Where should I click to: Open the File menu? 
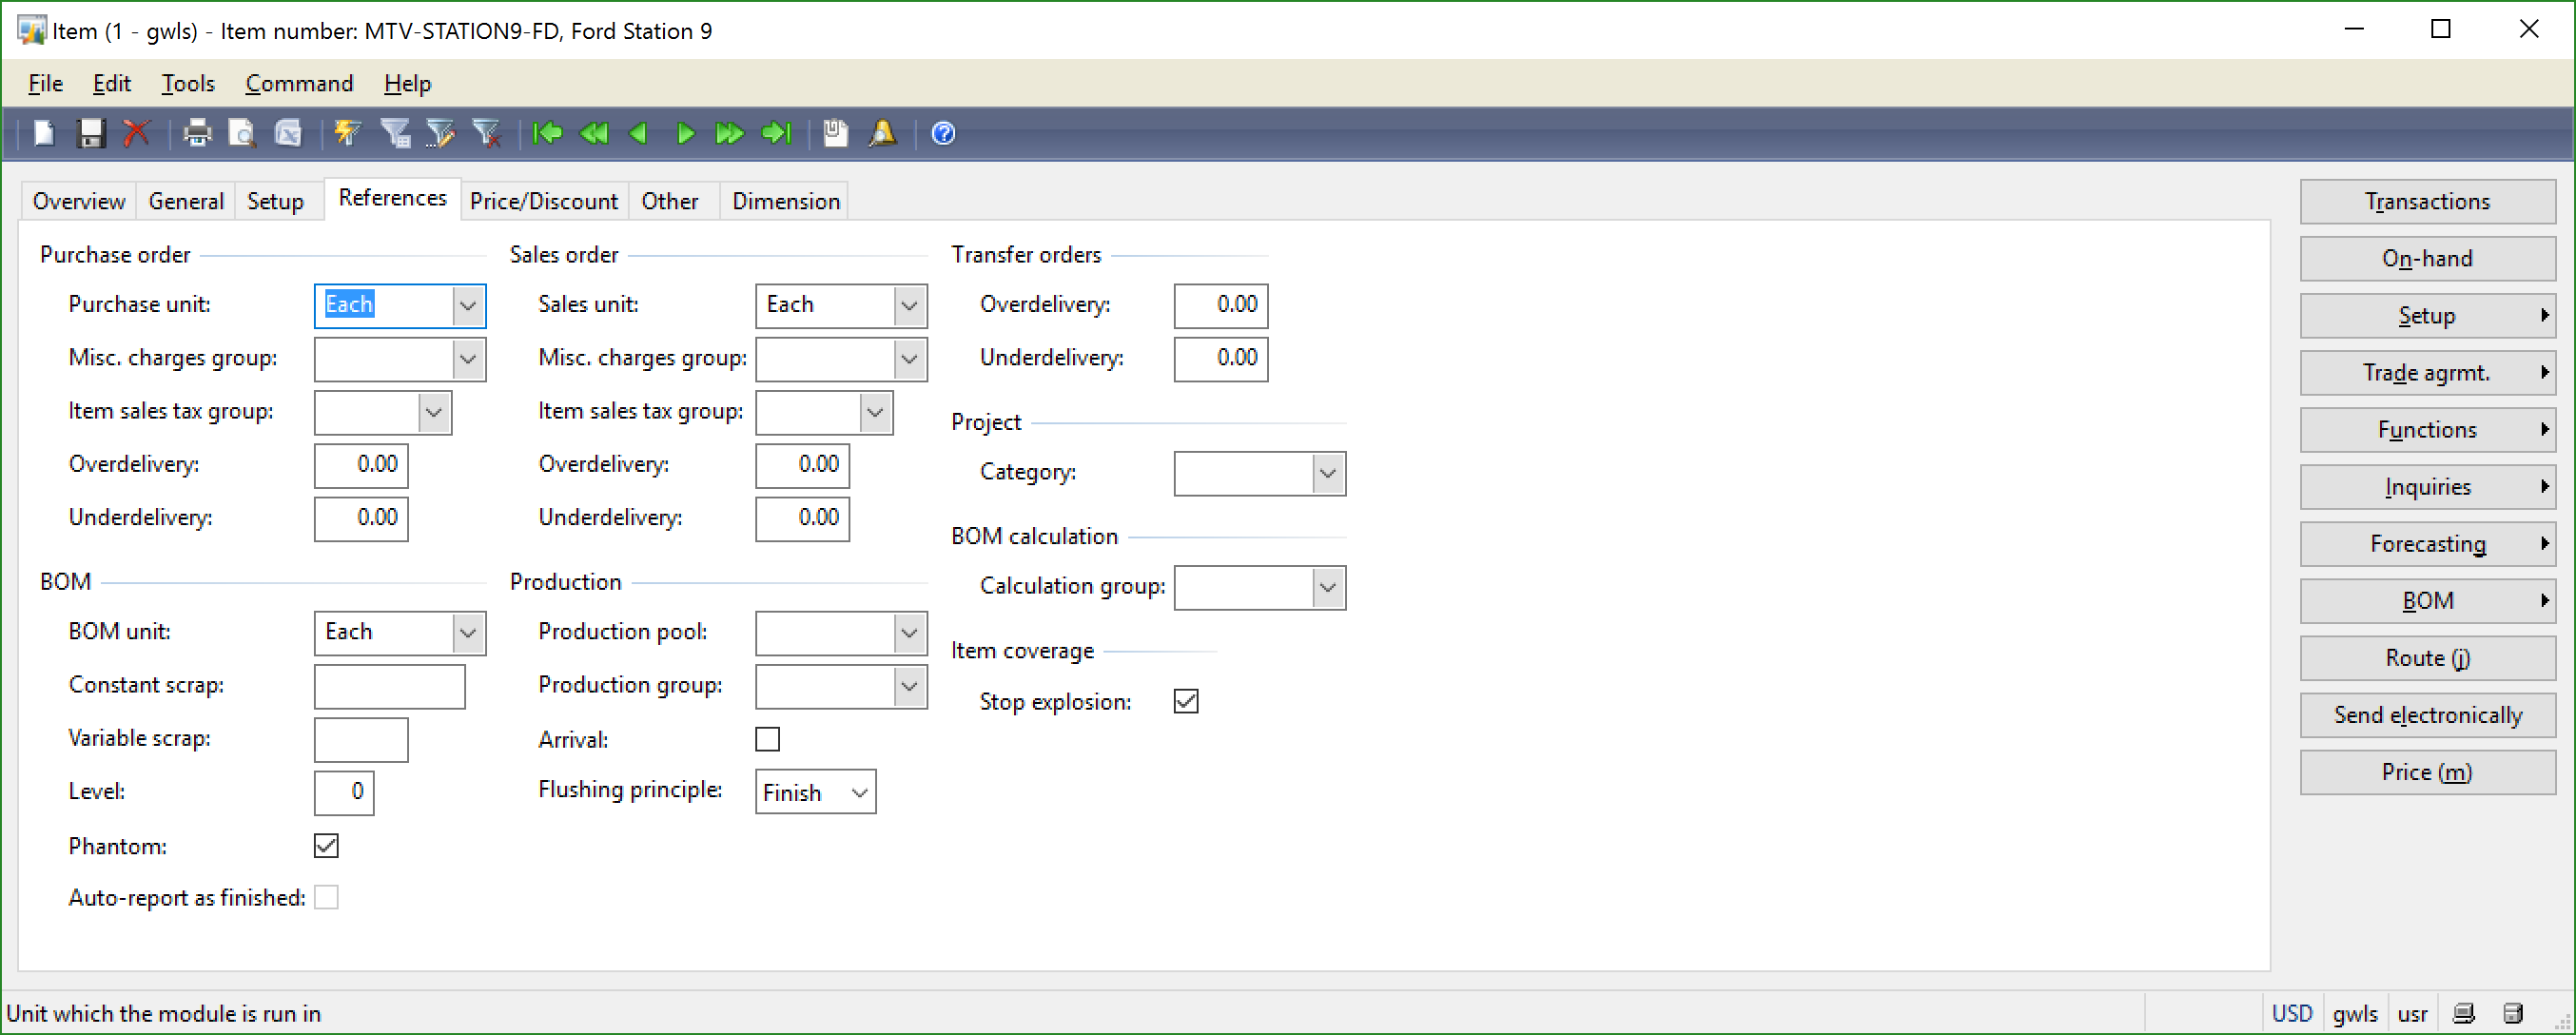46,83
